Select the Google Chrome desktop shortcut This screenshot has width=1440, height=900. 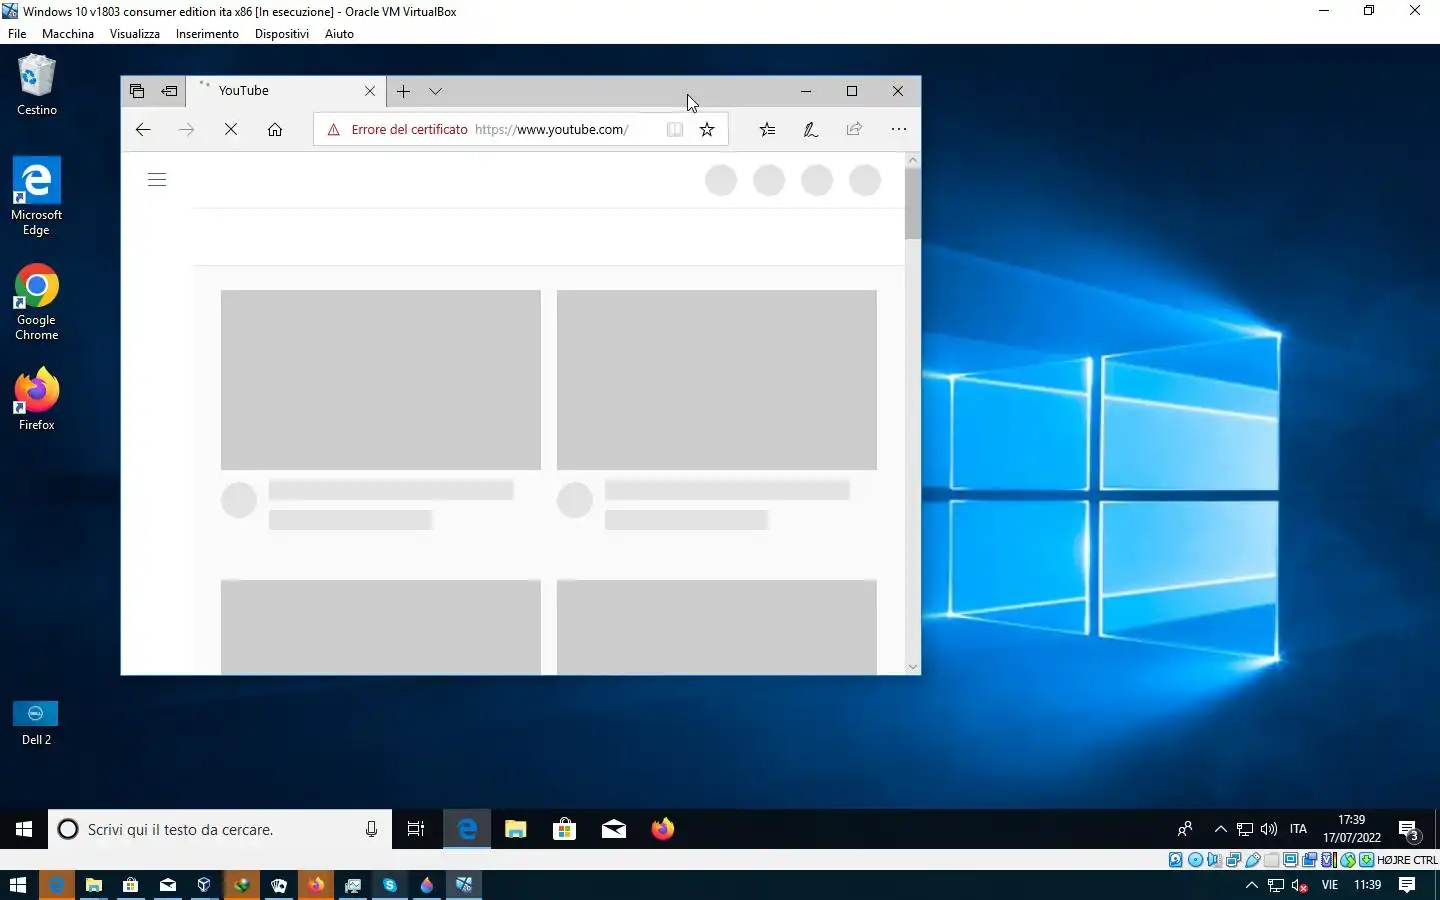(37, 303)
